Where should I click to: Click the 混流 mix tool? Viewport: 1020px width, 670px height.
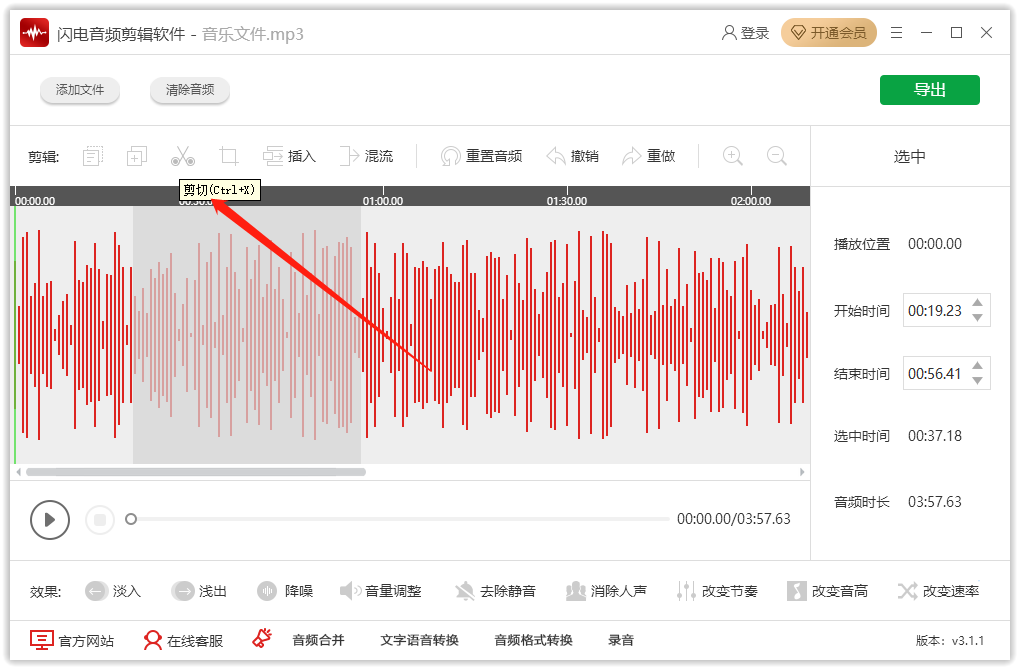click(366, 156)
